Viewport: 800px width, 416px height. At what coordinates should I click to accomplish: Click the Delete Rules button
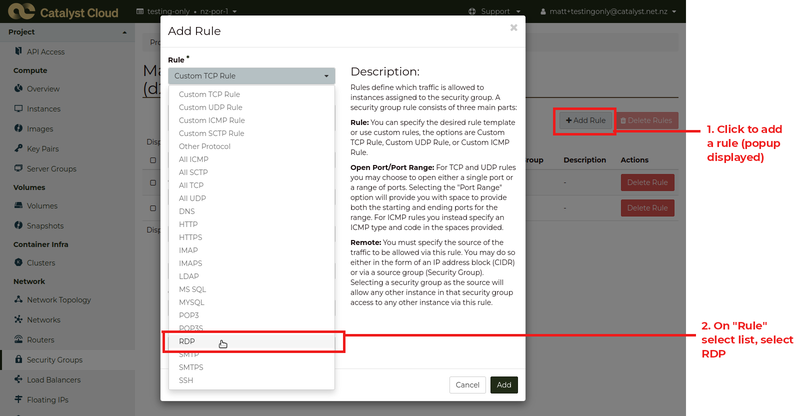(x=647, y=120)
